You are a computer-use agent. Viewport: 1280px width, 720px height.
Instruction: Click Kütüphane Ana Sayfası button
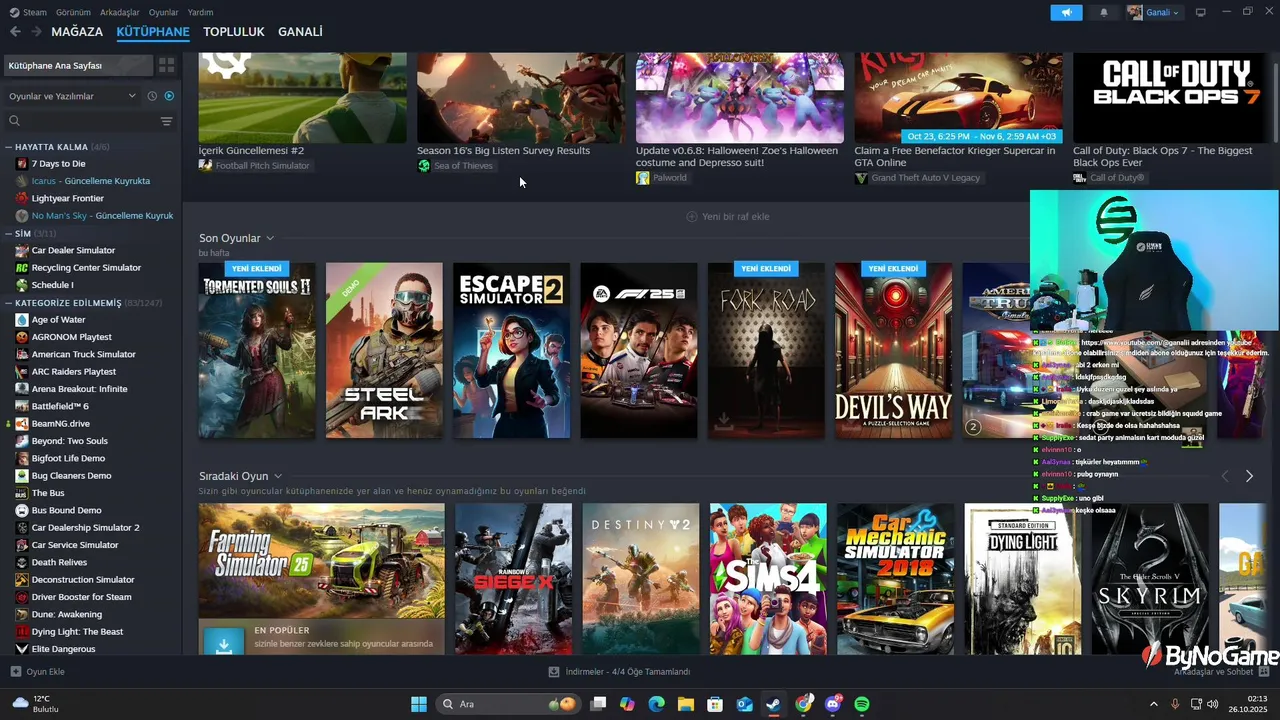(79, 65)
